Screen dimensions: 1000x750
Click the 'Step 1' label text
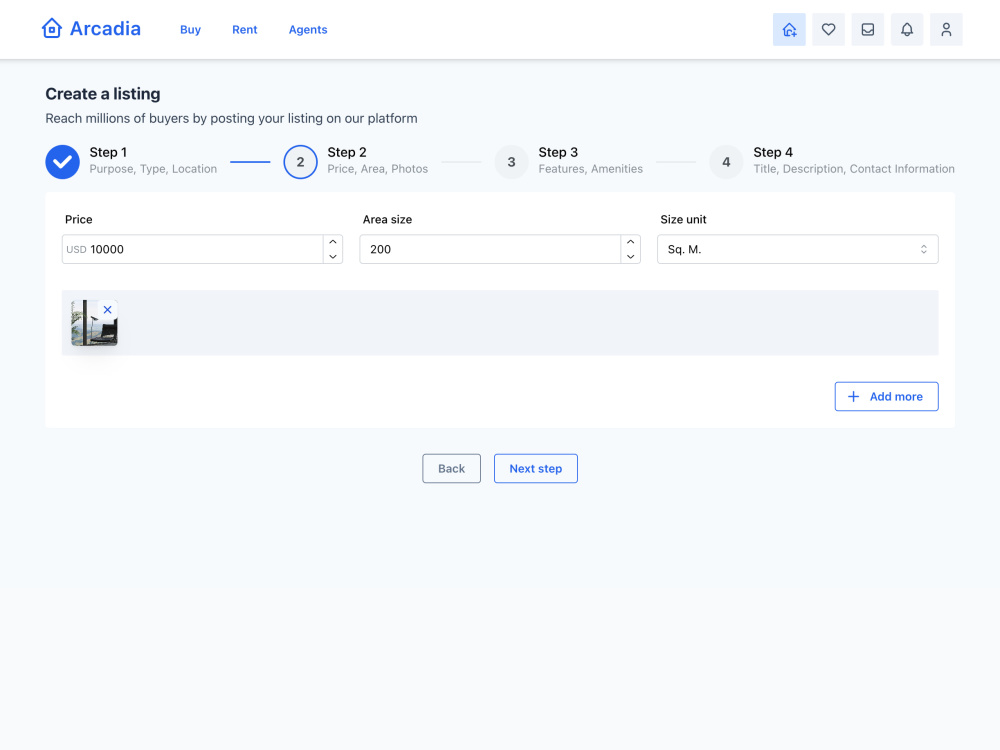click(x=108, y=152)
